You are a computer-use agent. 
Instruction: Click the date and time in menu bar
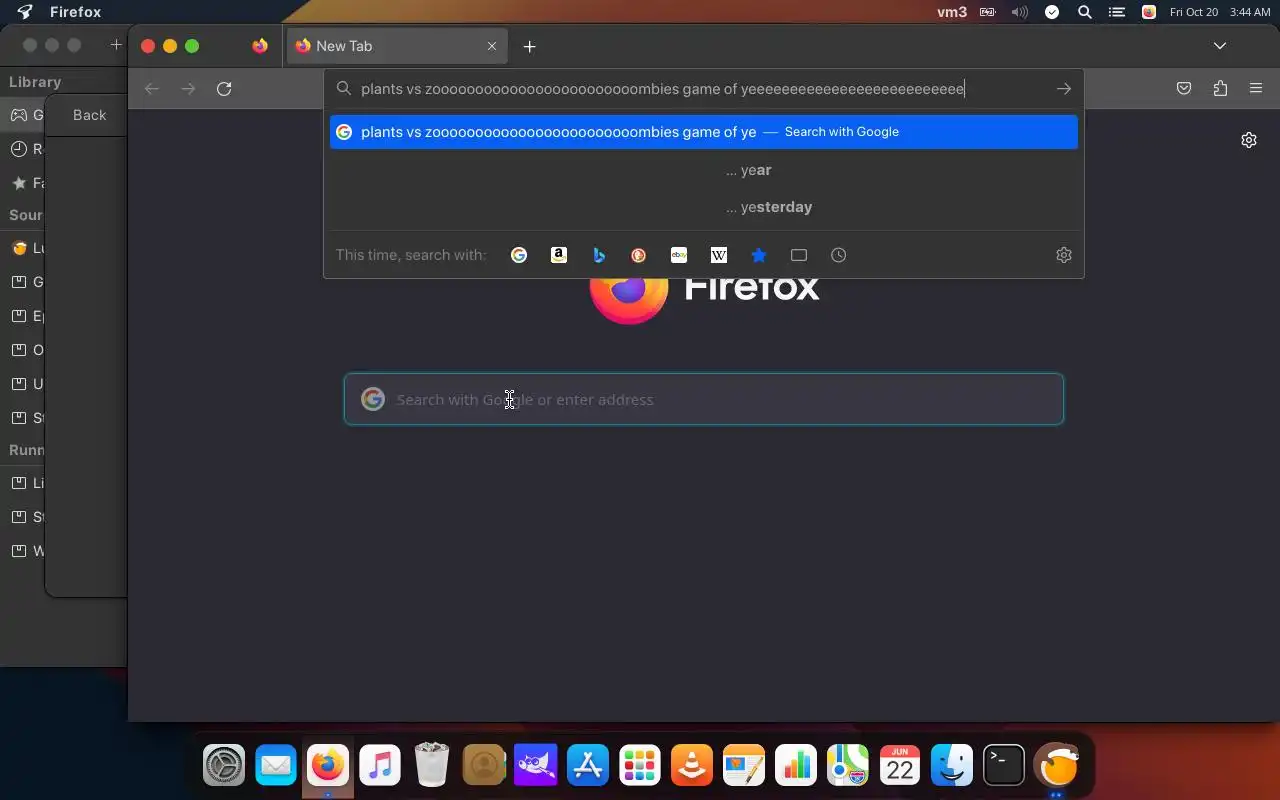tap(1220, 12)
